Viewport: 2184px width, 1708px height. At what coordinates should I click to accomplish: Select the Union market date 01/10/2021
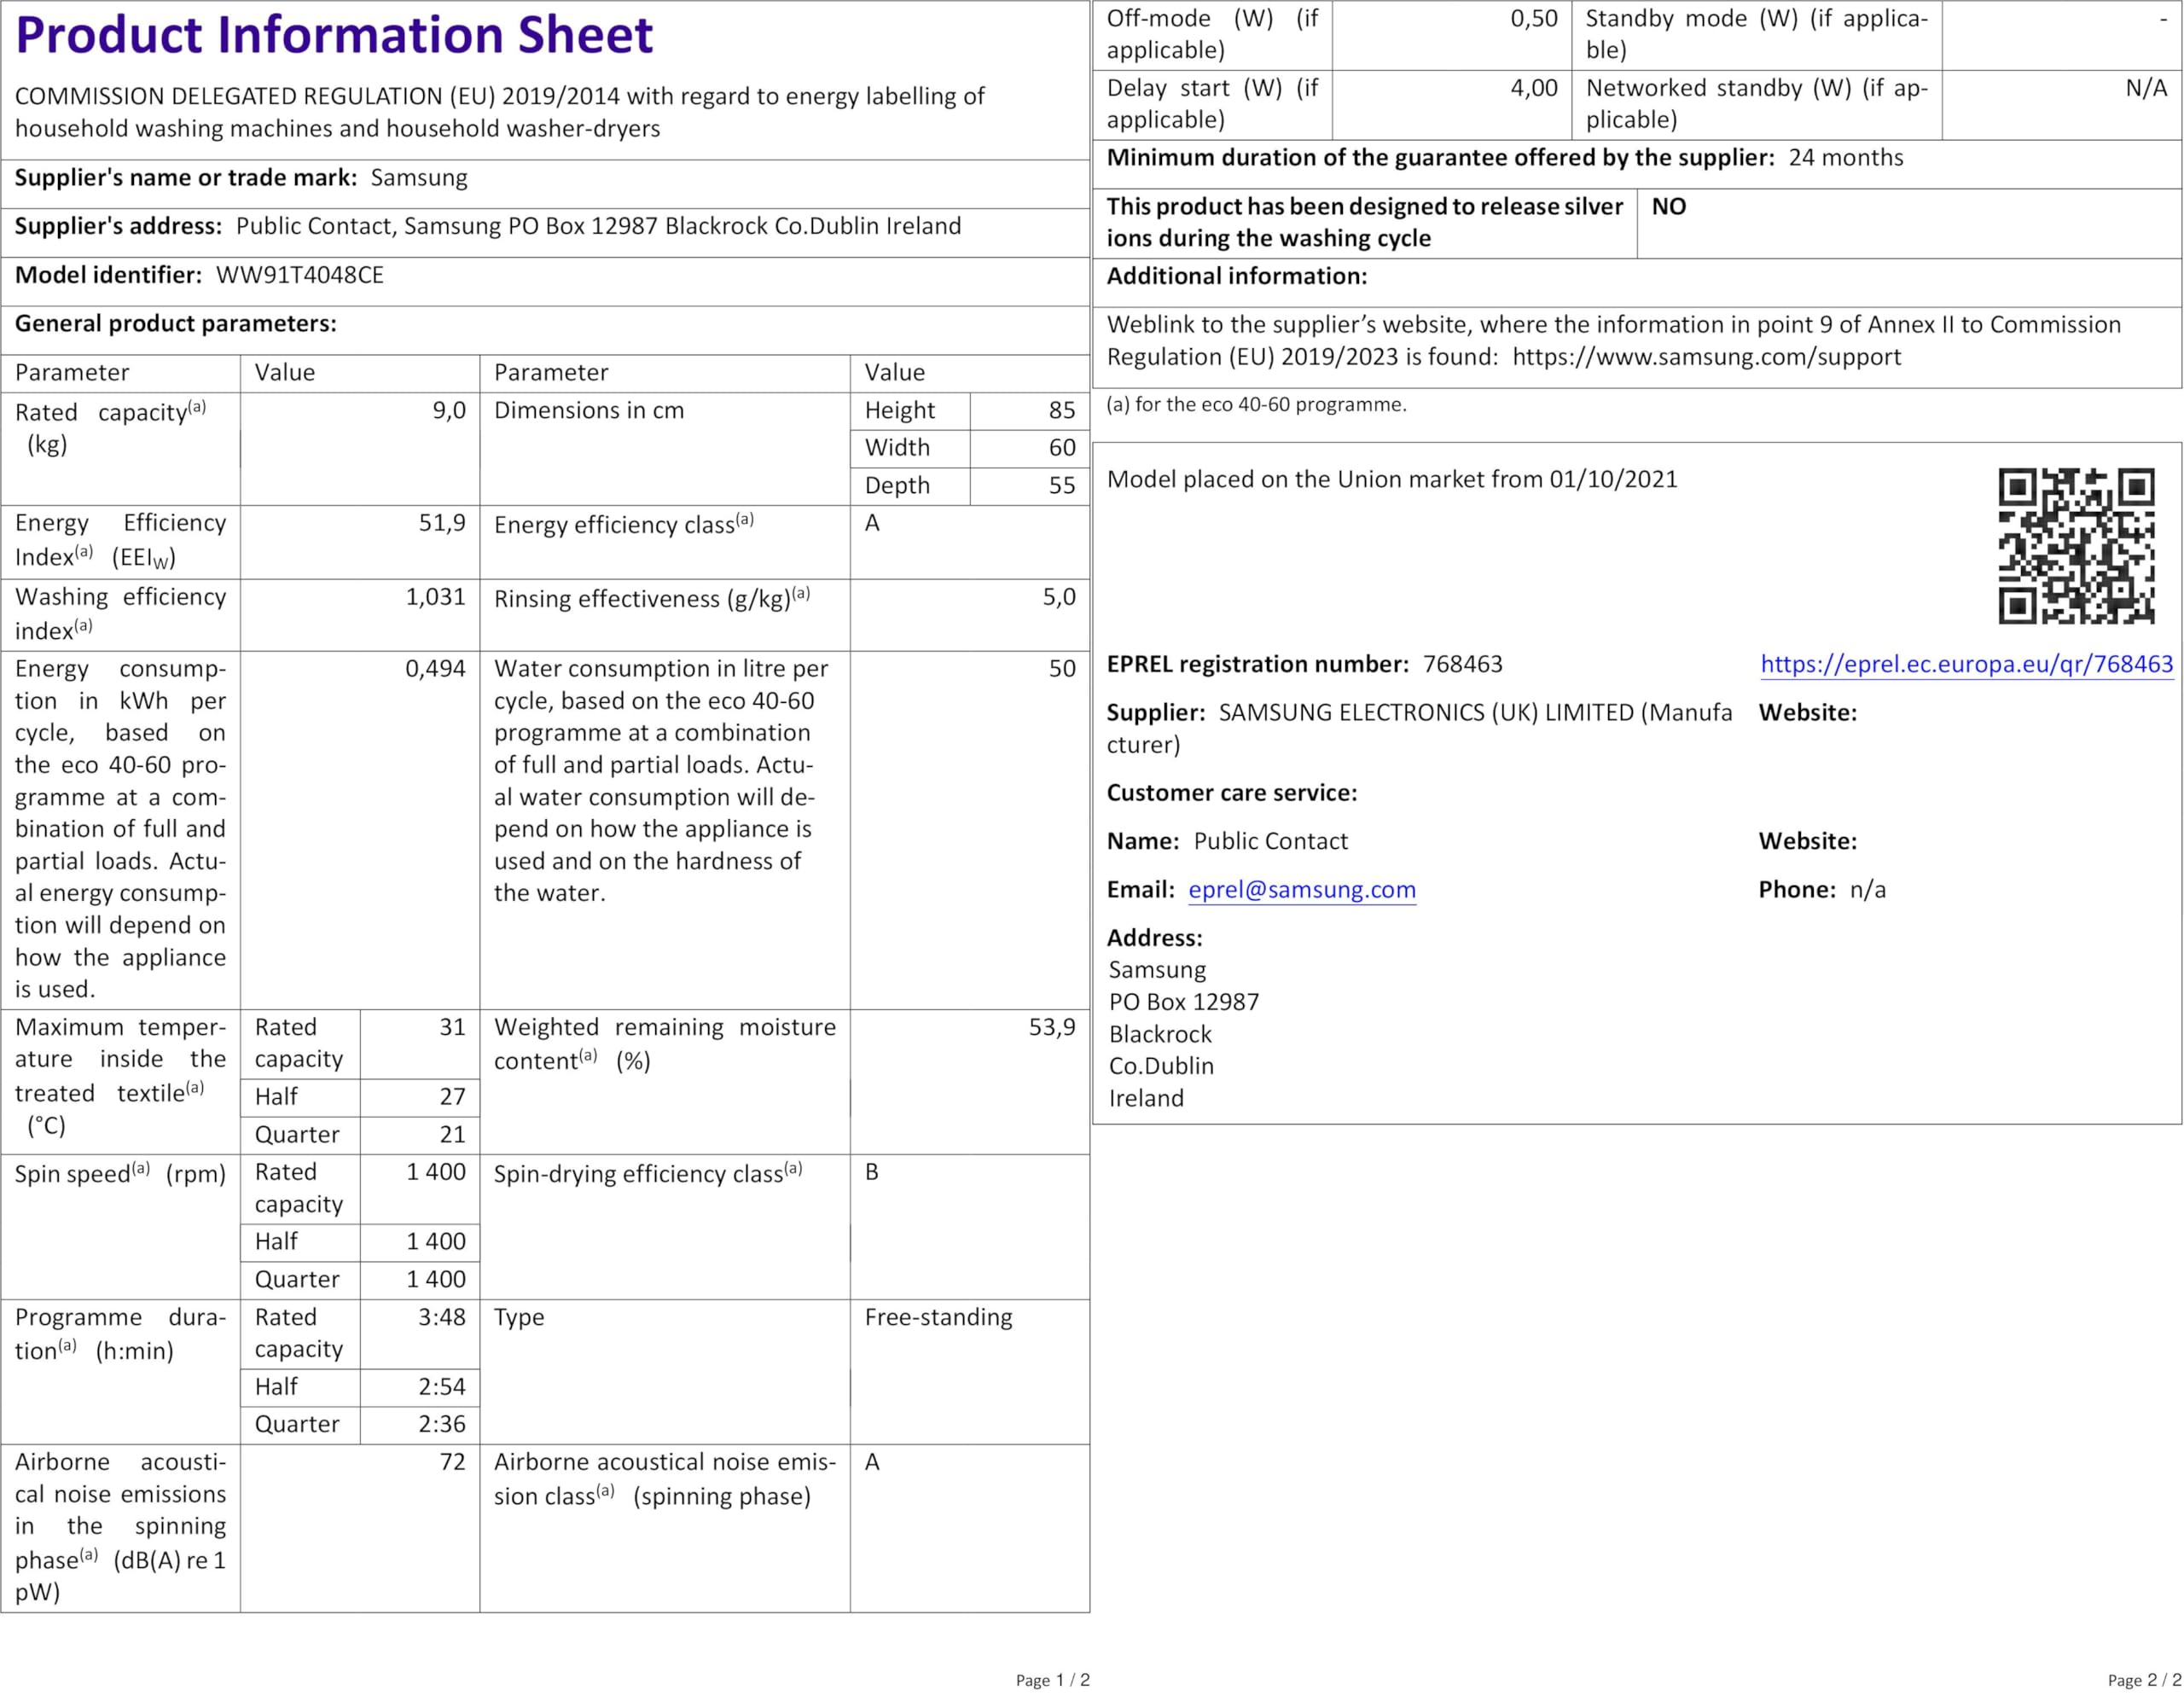[1613, 480]
